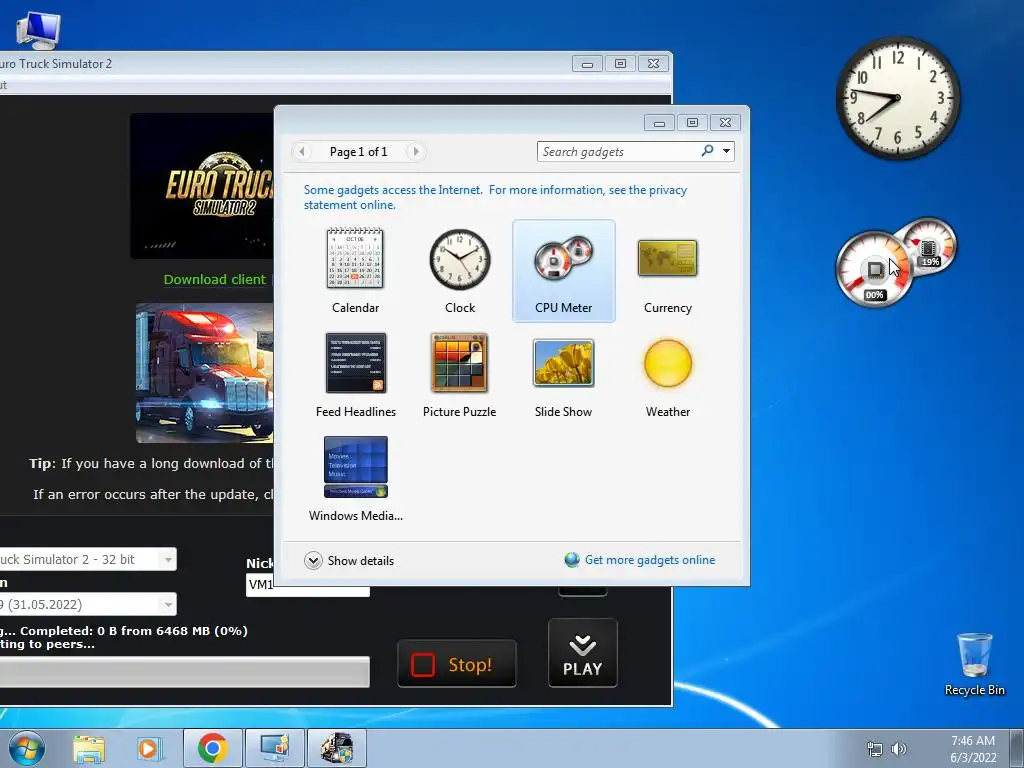The image size is (1024, 768).
Task: Launch Windows Media Player from taskbar
Action: [x=148, y=748]
